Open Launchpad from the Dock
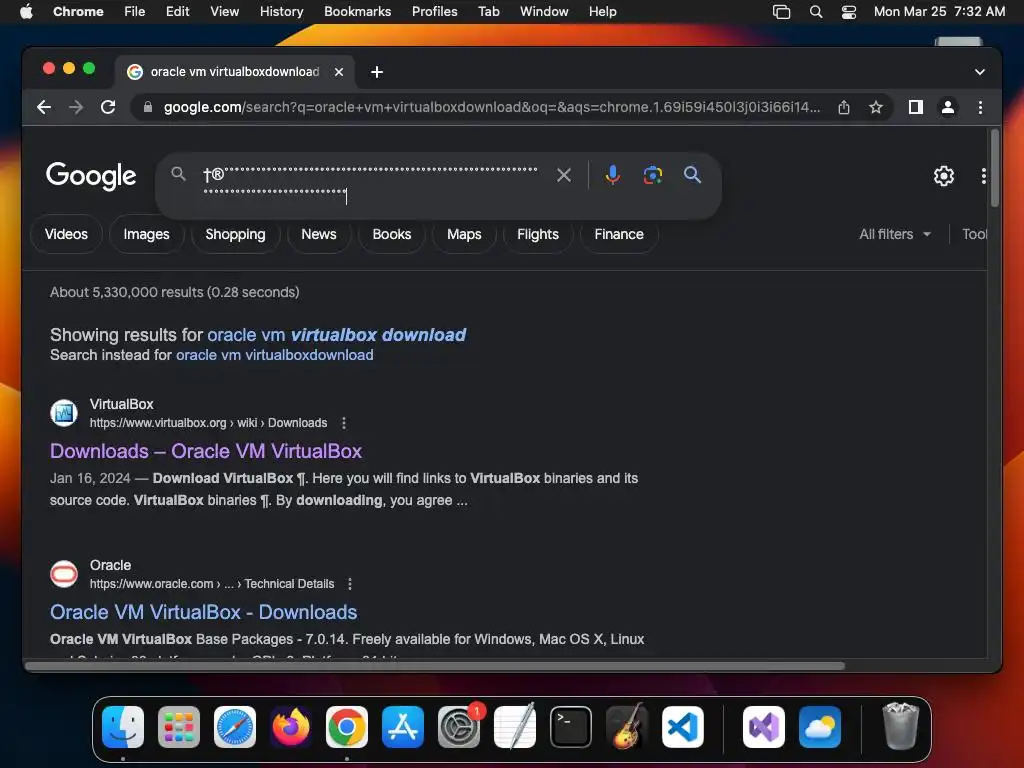The height and width of the screenshot is (768, 1024). 179,727
